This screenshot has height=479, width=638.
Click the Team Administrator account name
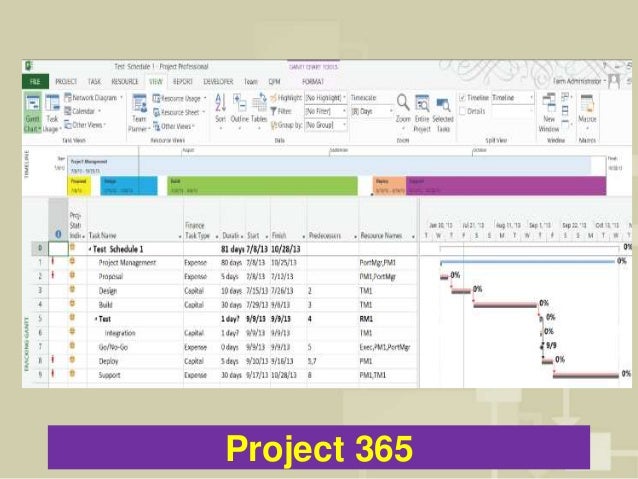pos(577,81)
